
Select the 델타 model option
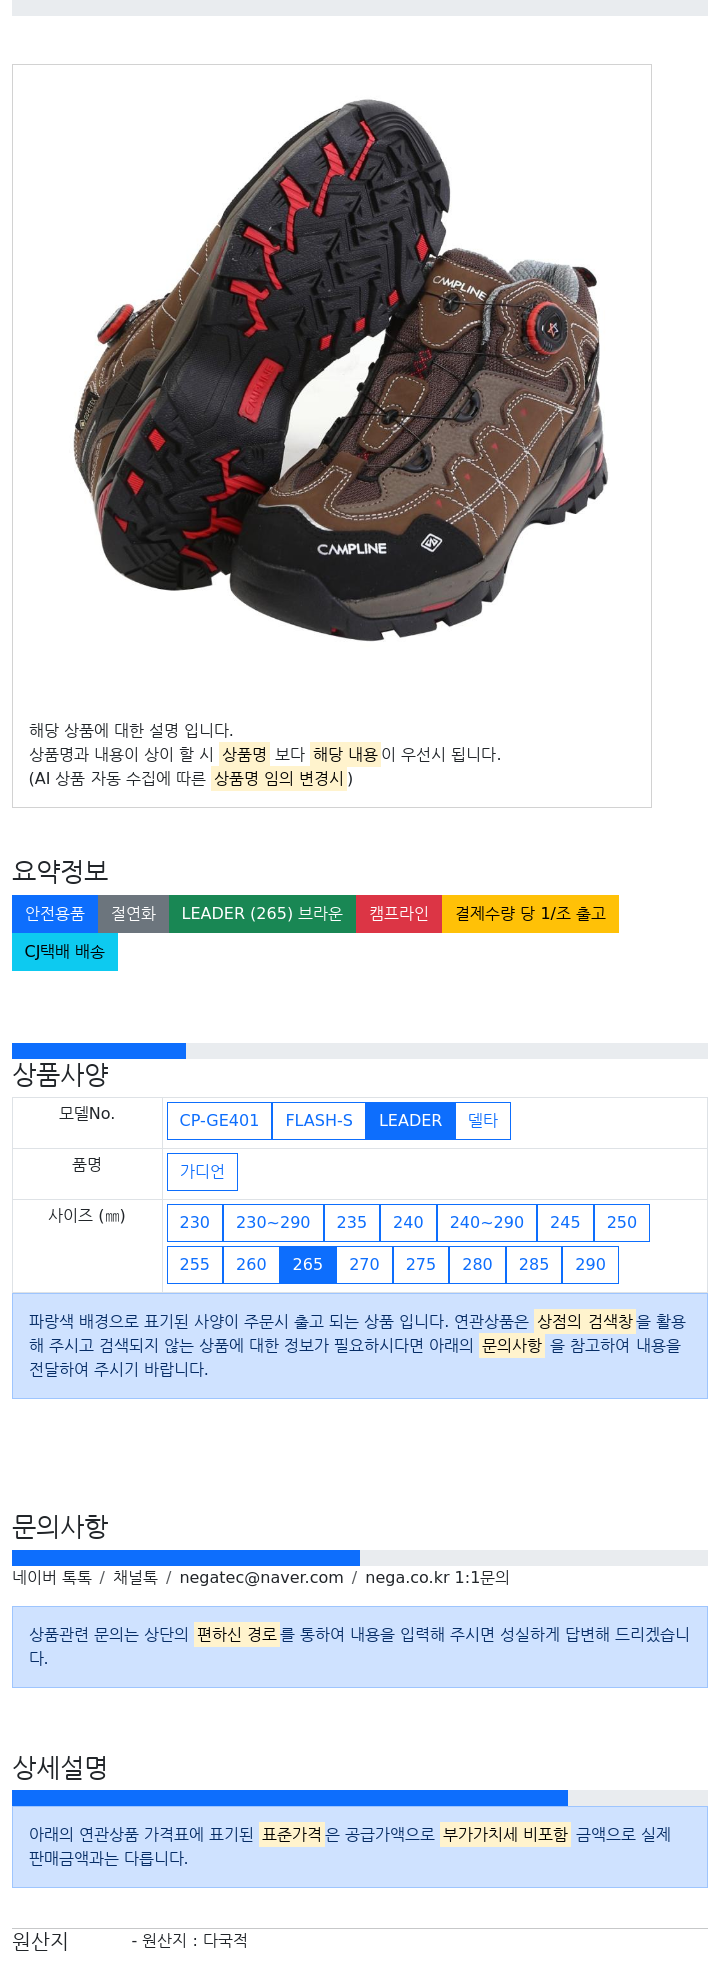(x=483, y=1121)
